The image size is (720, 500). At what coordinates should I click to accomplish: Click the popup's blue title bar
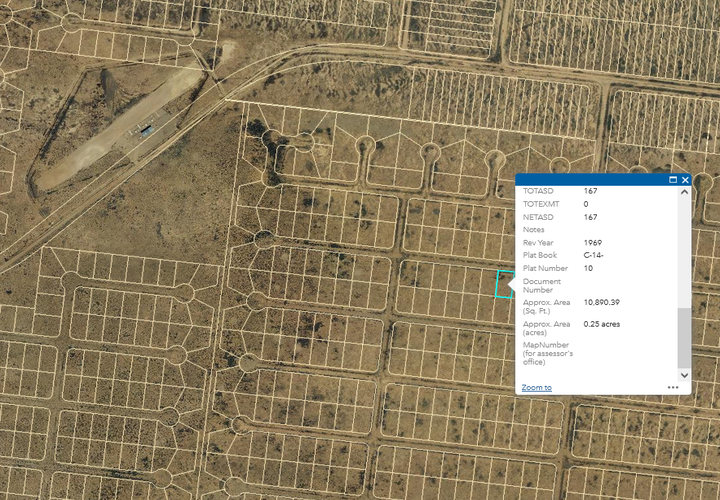[x=590, y=180]
